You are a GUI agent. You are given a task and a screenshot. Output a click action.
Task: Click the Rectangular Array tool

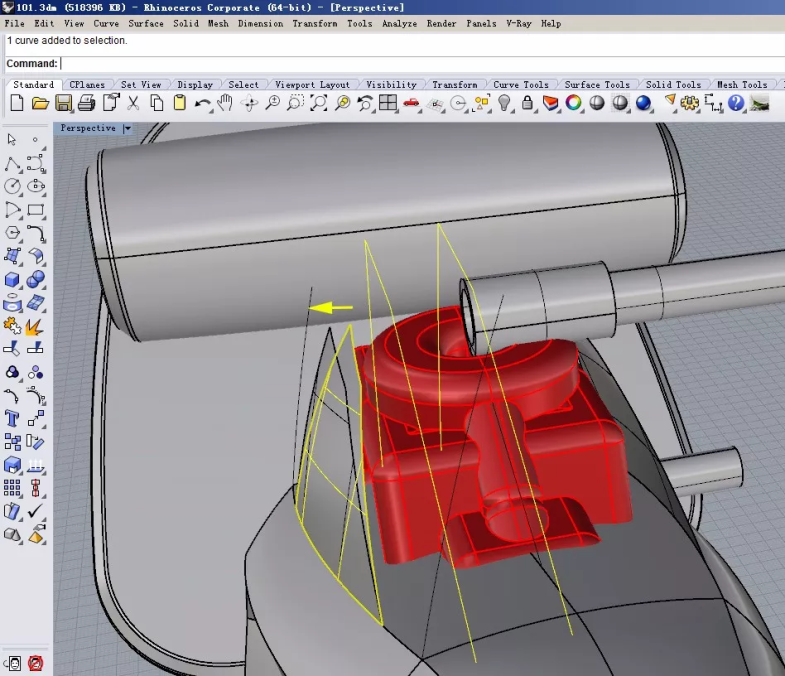click(12, 488)
